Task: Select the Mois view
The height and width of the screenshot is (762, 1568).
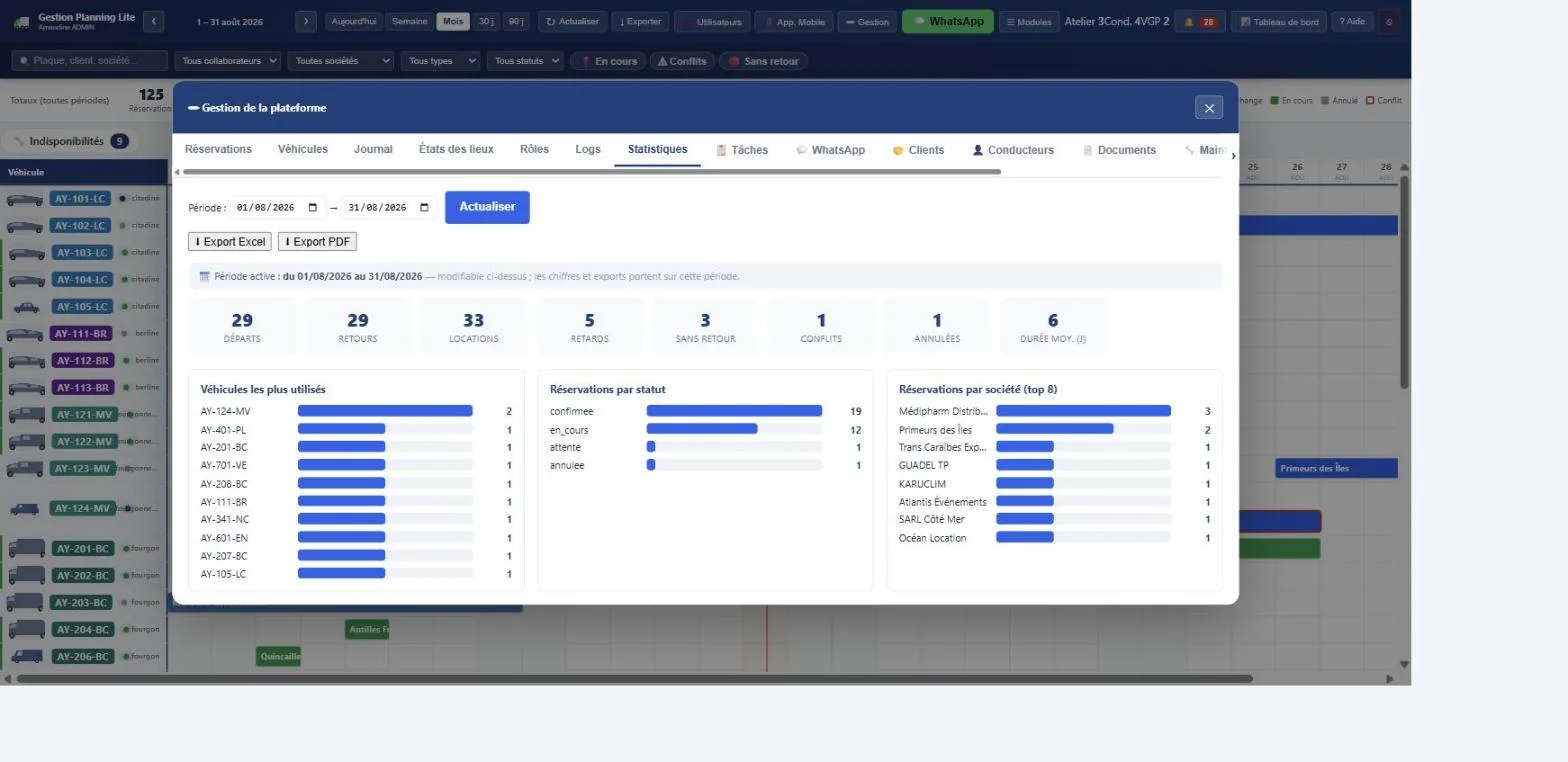Action: coord(453,21)
